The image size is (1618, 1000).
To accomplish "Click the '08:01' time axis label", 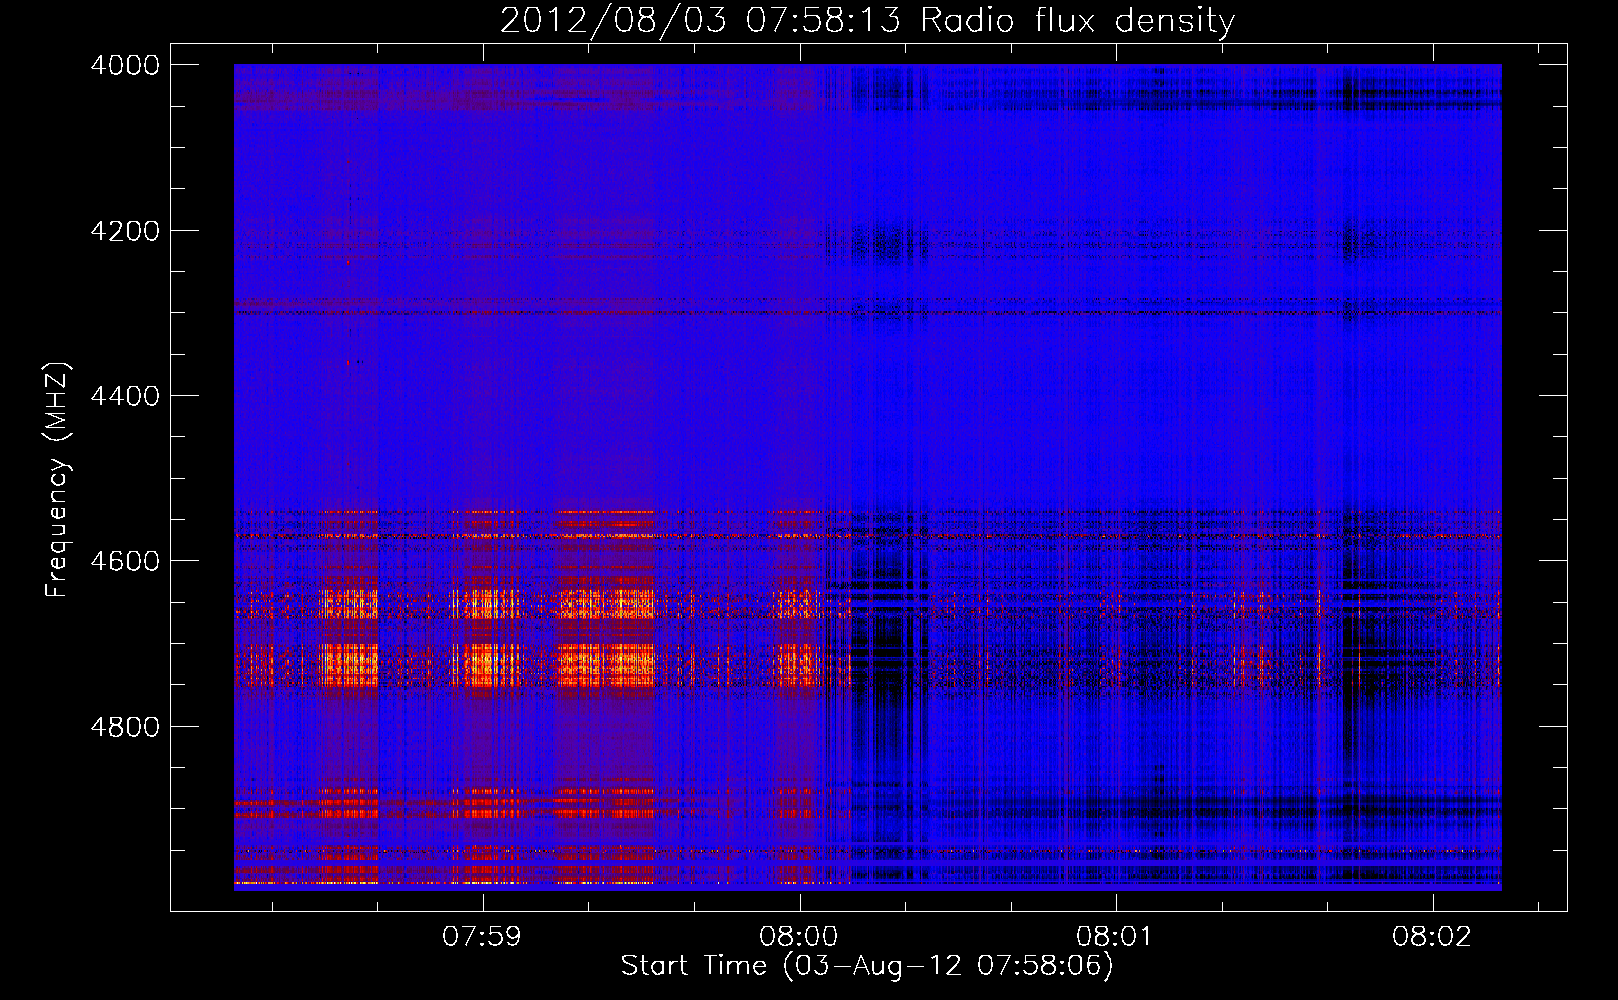I will [x=1114, y=937].
